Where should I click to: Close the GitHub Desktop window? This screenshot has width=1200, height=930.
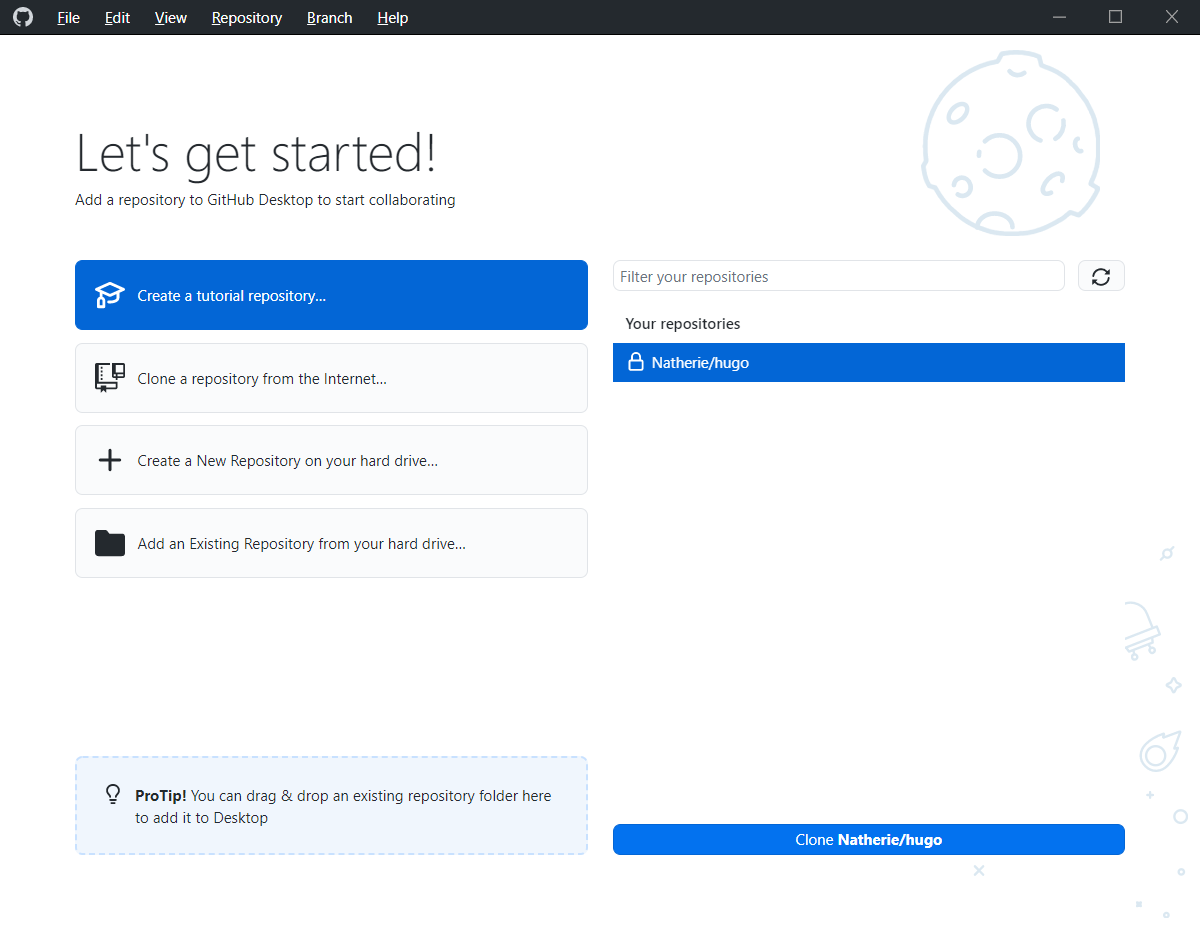pyautogui.click(x=1172, y=17)
